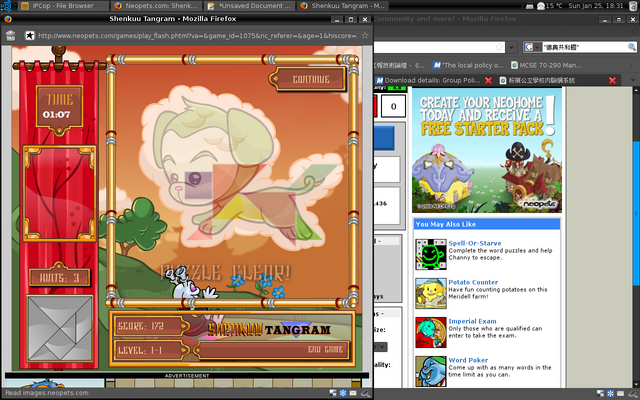Click the snowflake icon in background Firefox status bar
Image resolution: width=640 pixels, height=400 pixels.
611,393
